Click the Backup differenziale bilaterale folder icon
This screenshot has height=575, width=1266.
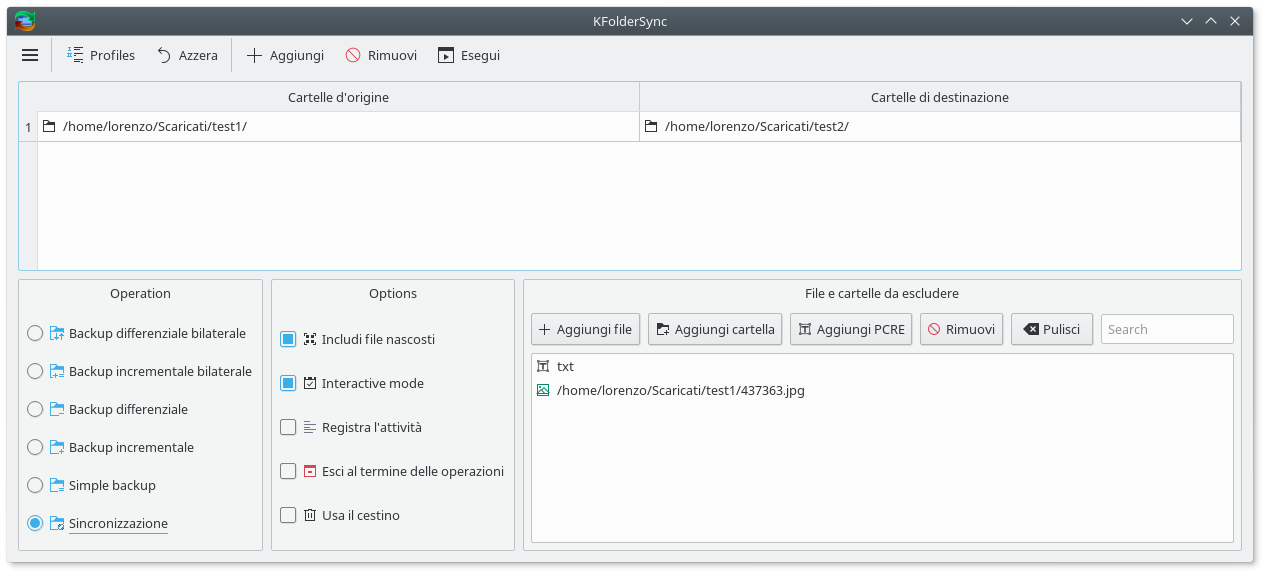point(57,333)
